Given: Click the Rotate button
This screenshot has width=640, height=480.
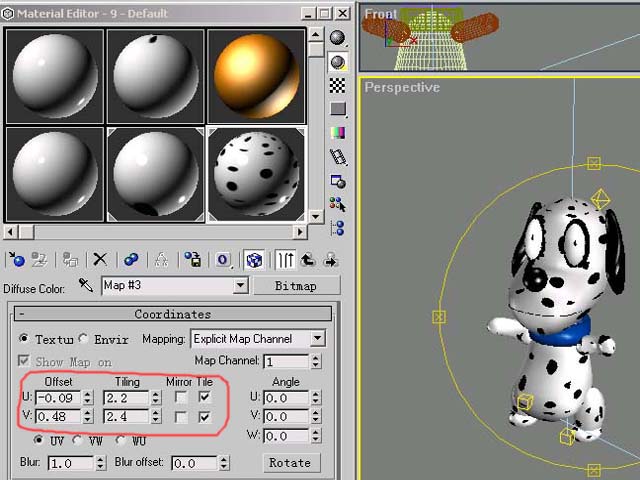Looking at the screenshot, I should point(290,463).
